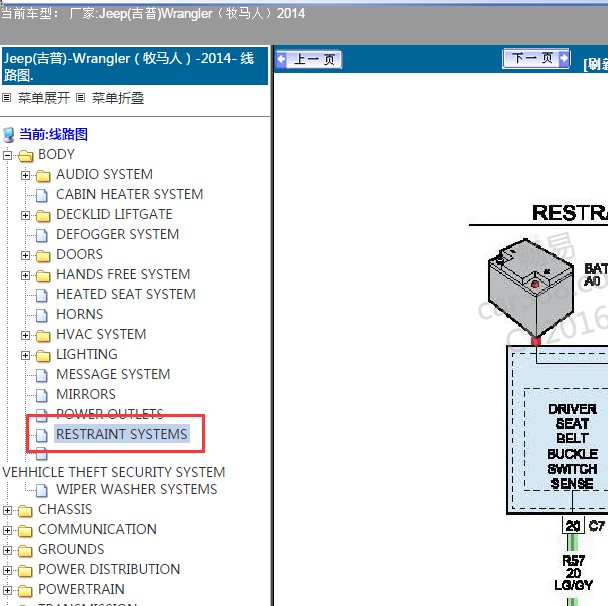Click the DECKLID LIFTGATE folder icon
Screen dimensions: 608x606
[x=43, y=216]
